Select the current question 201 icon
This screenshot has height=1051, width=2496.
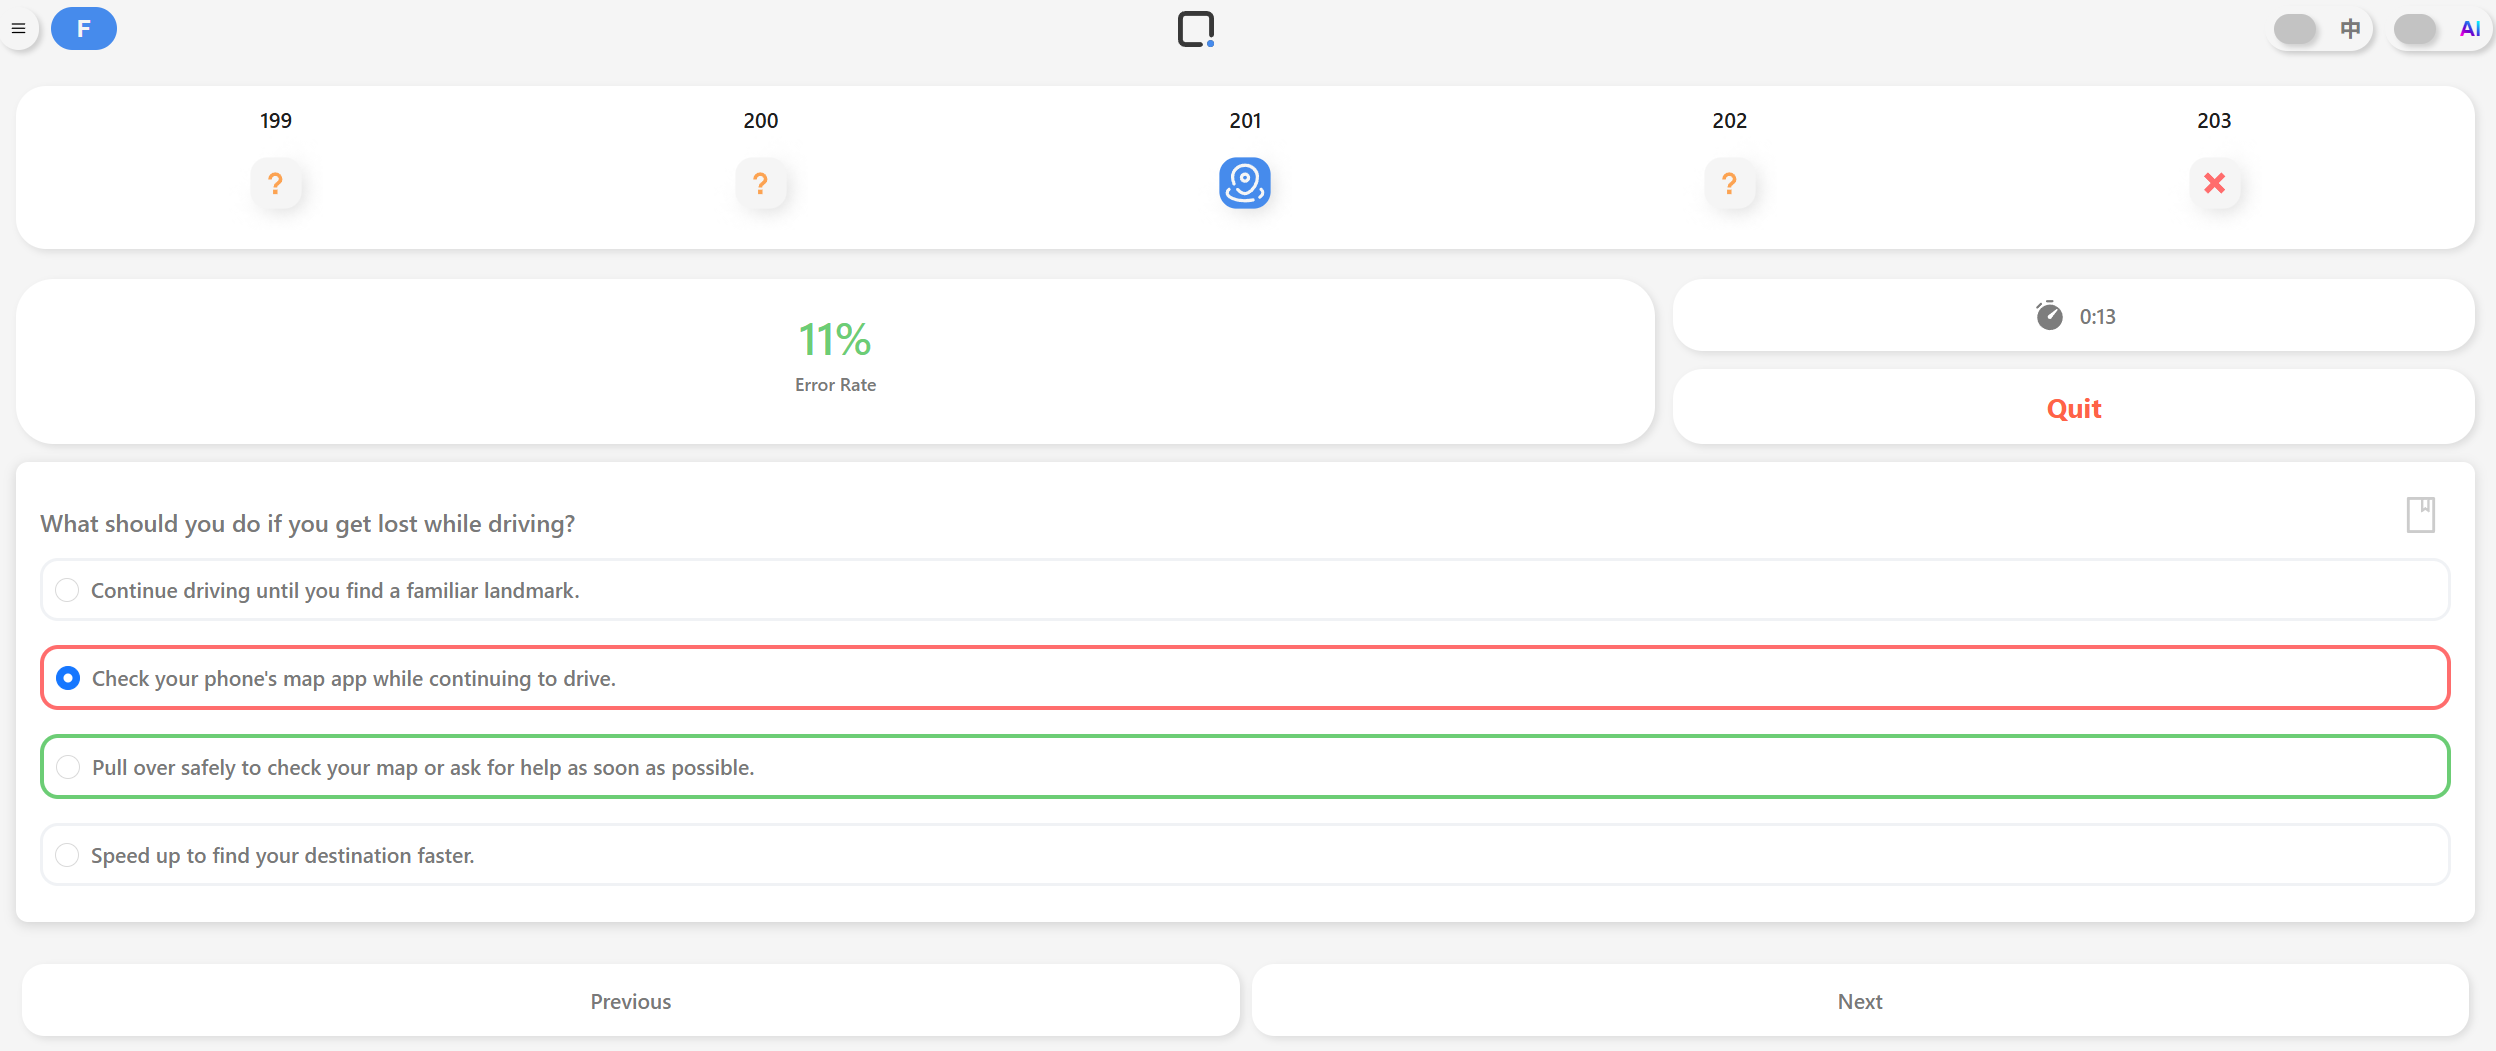click(1244, 183)
